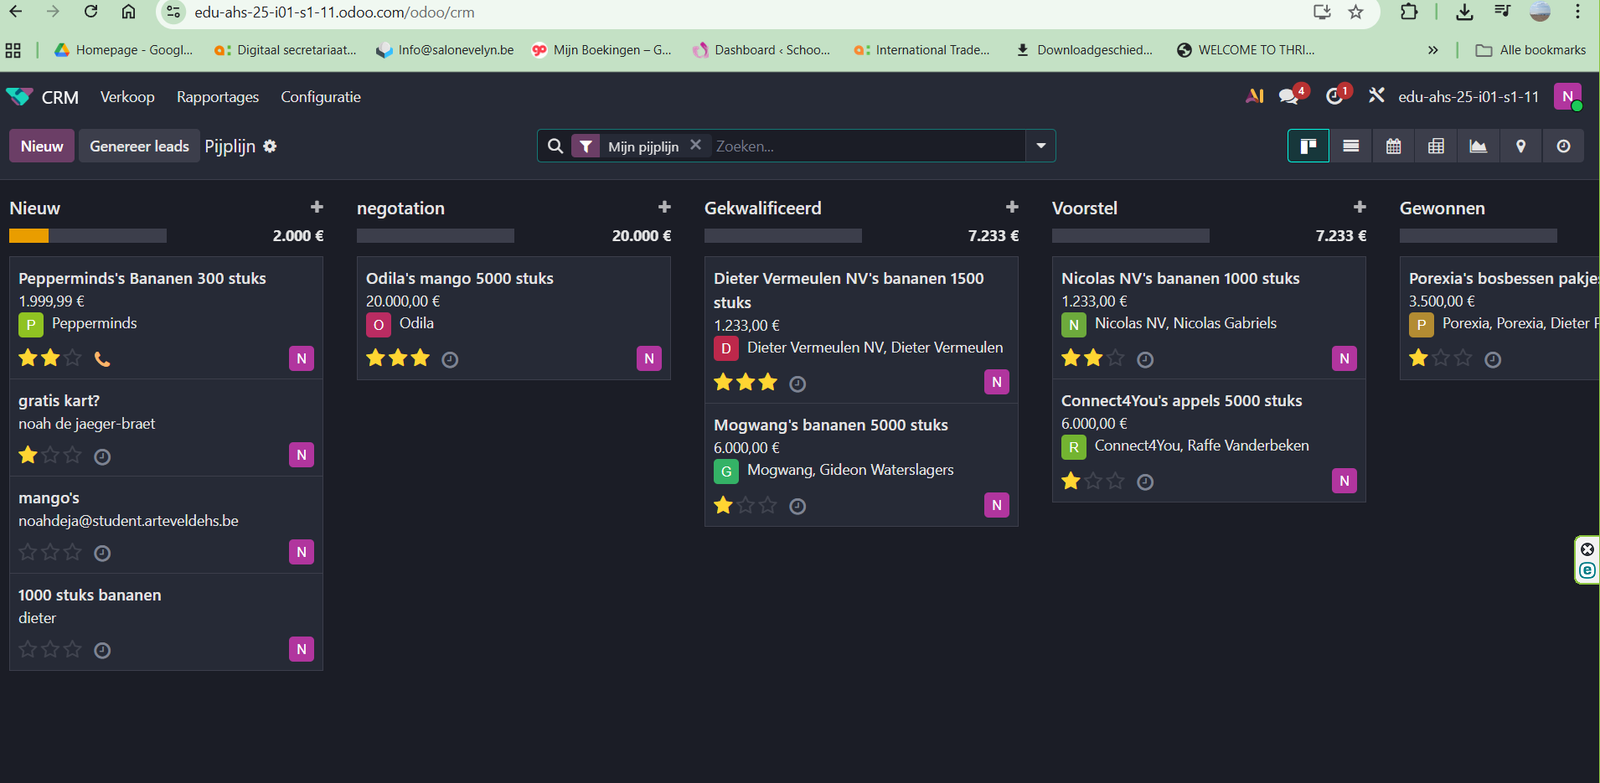The image size is (1600, 783).
Task: Click the Genereer leads button
Action: 139,146
